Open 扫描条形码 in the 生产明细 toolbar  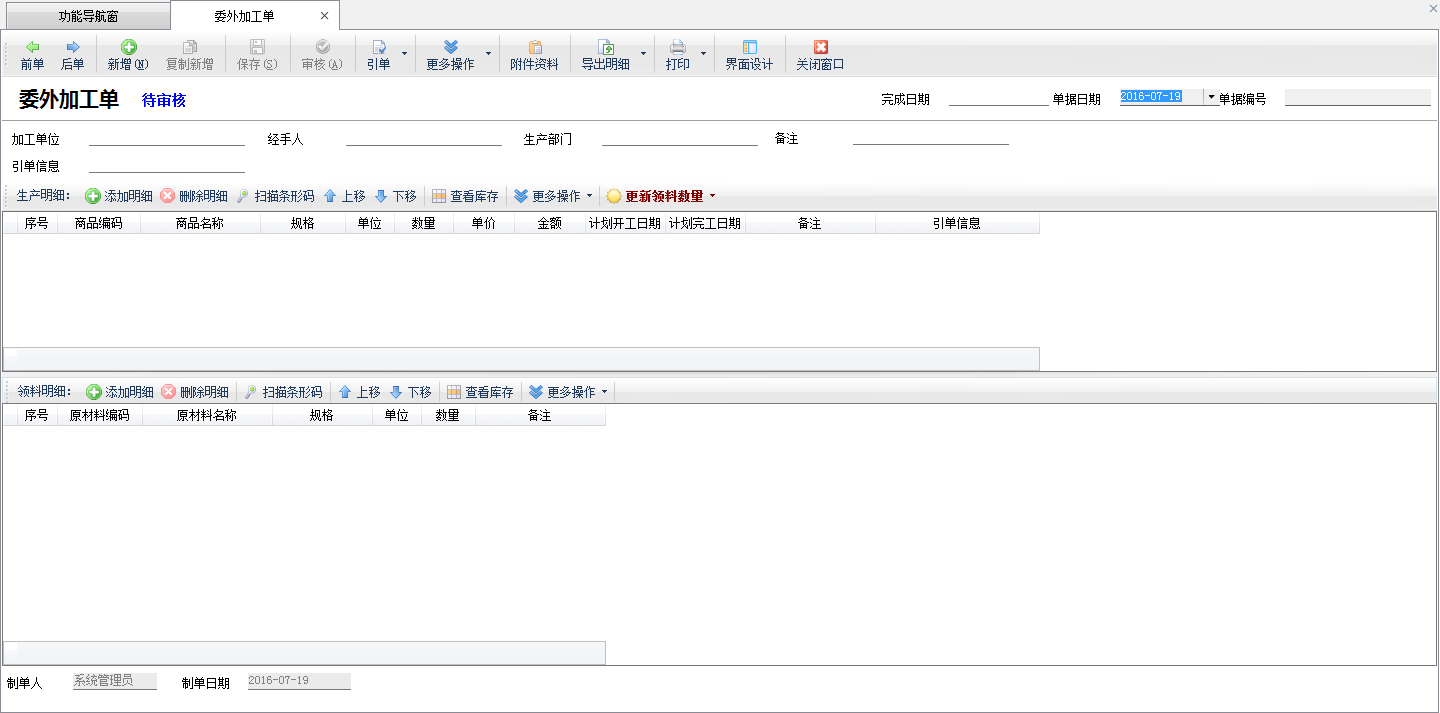(x=275, y=196)
